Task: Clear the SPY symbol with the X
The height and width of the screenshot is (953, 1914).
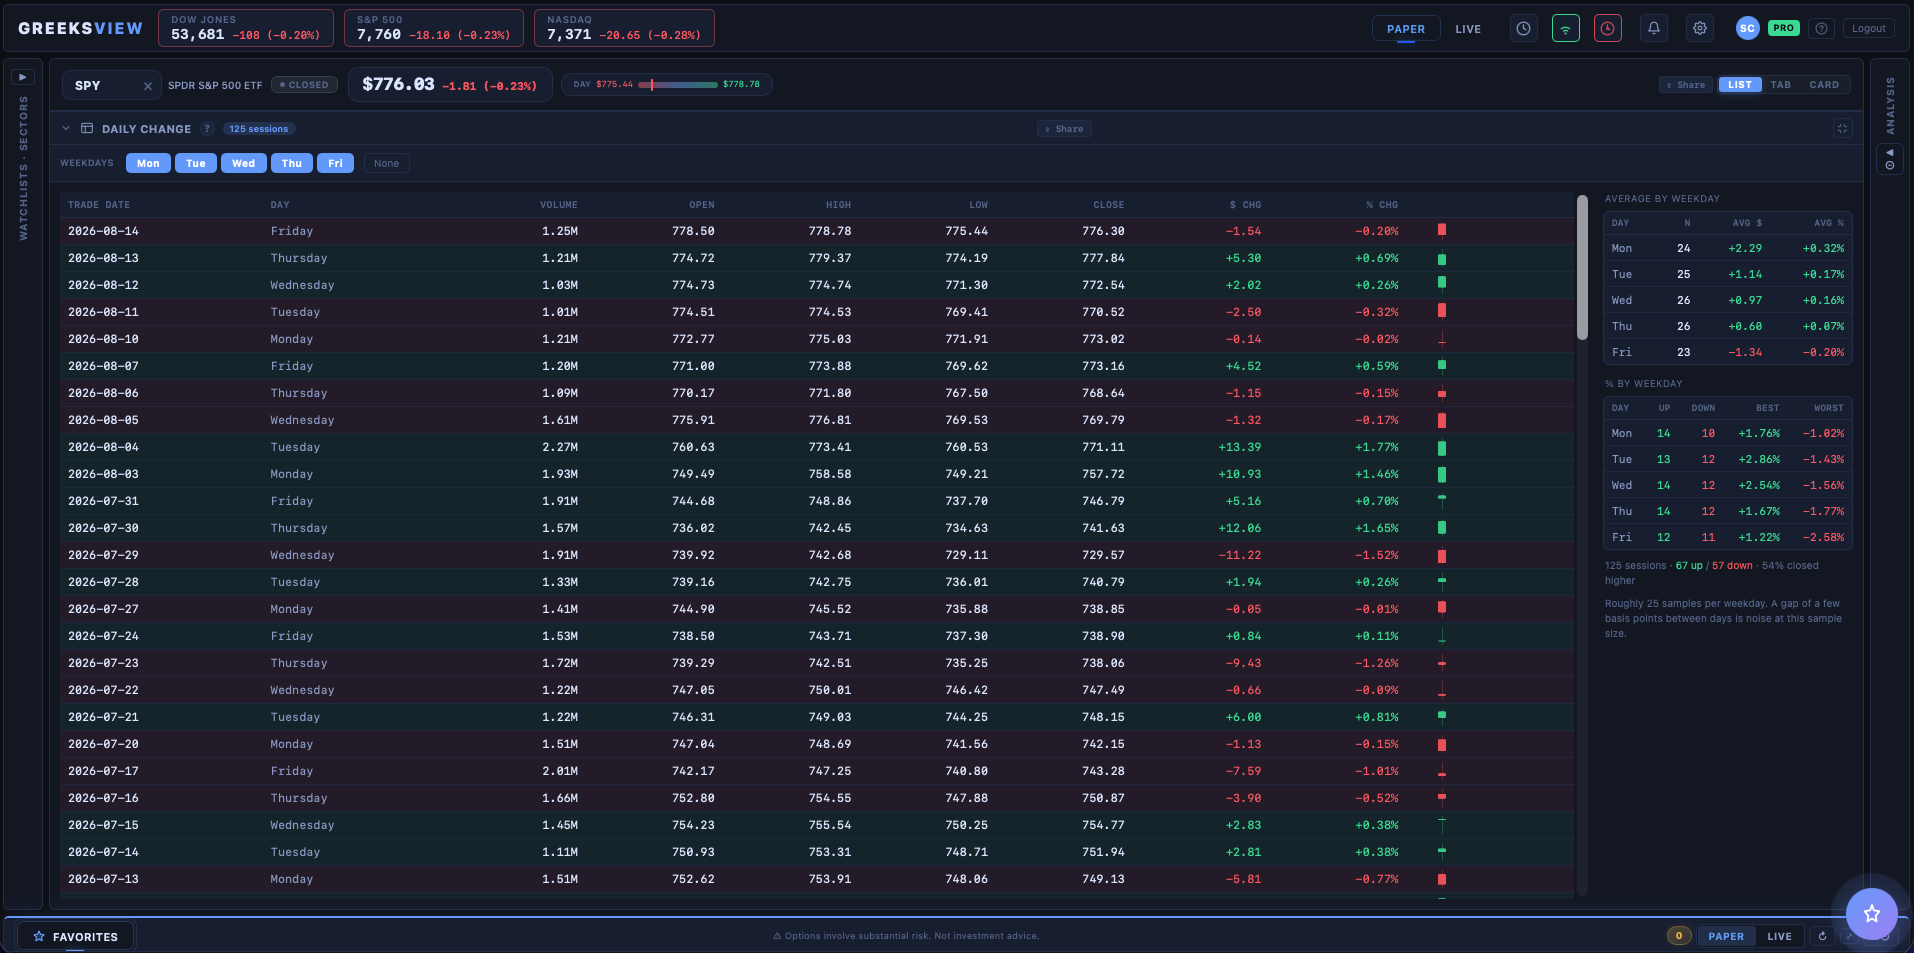Action: point(148,86)
